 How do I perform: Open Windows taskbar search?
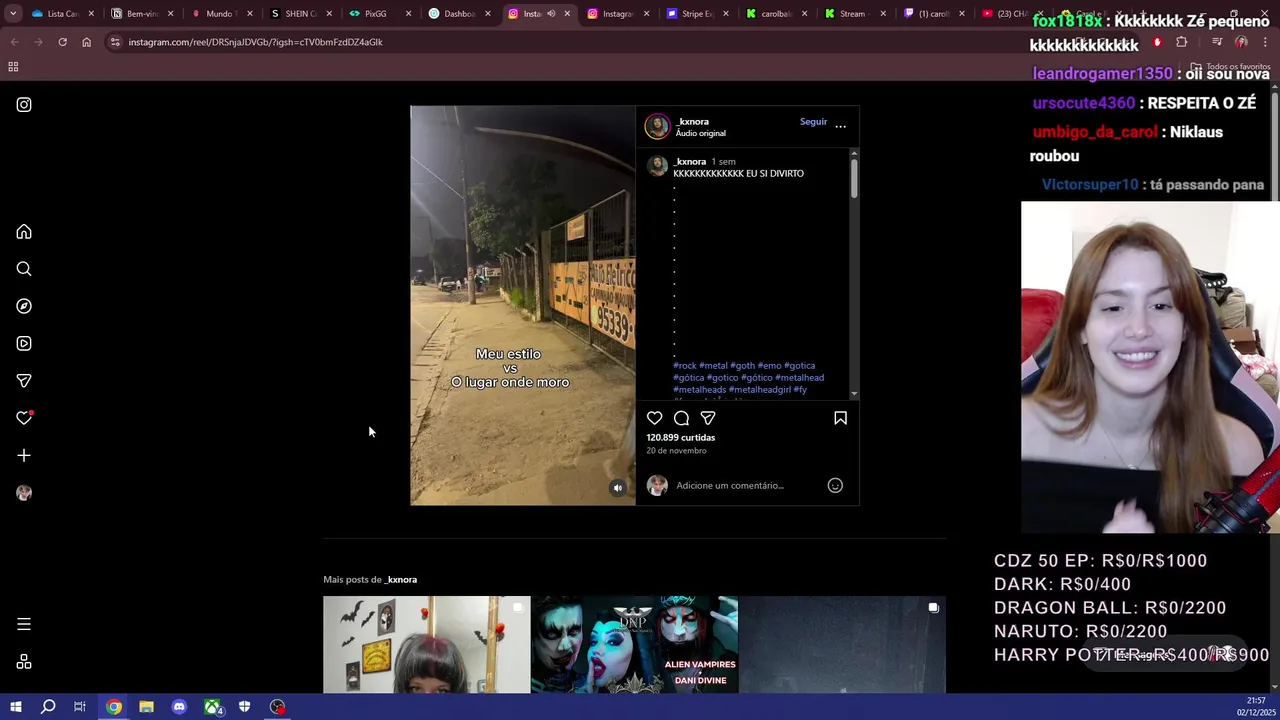coord(48,707)
